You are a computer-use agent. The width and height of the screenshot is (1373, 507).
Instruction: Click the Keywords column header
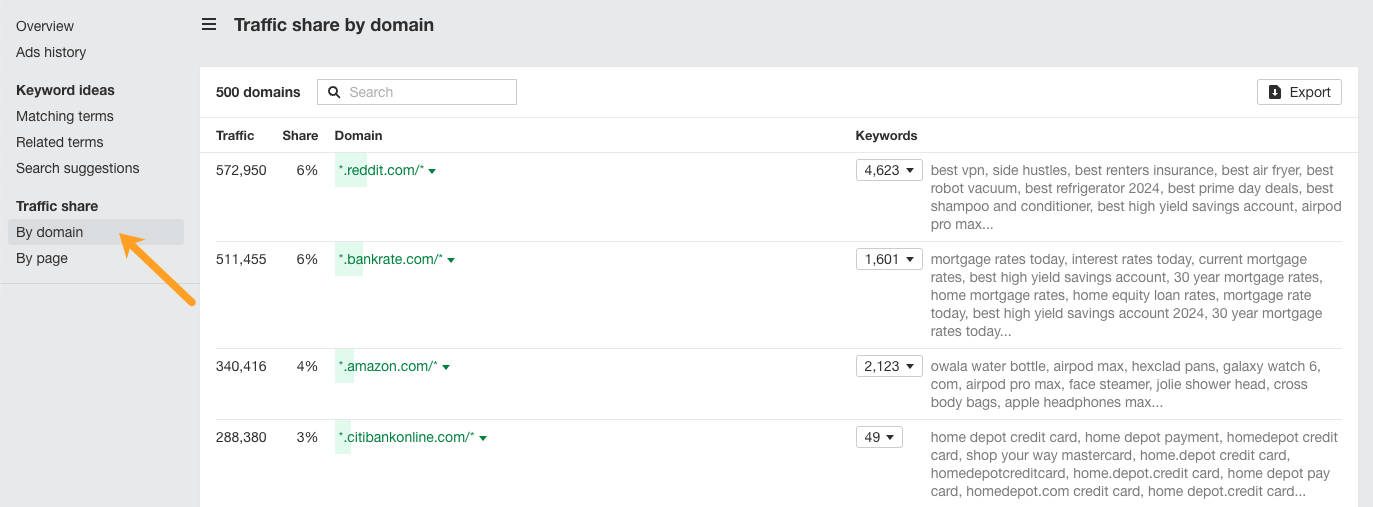[886, 135]
